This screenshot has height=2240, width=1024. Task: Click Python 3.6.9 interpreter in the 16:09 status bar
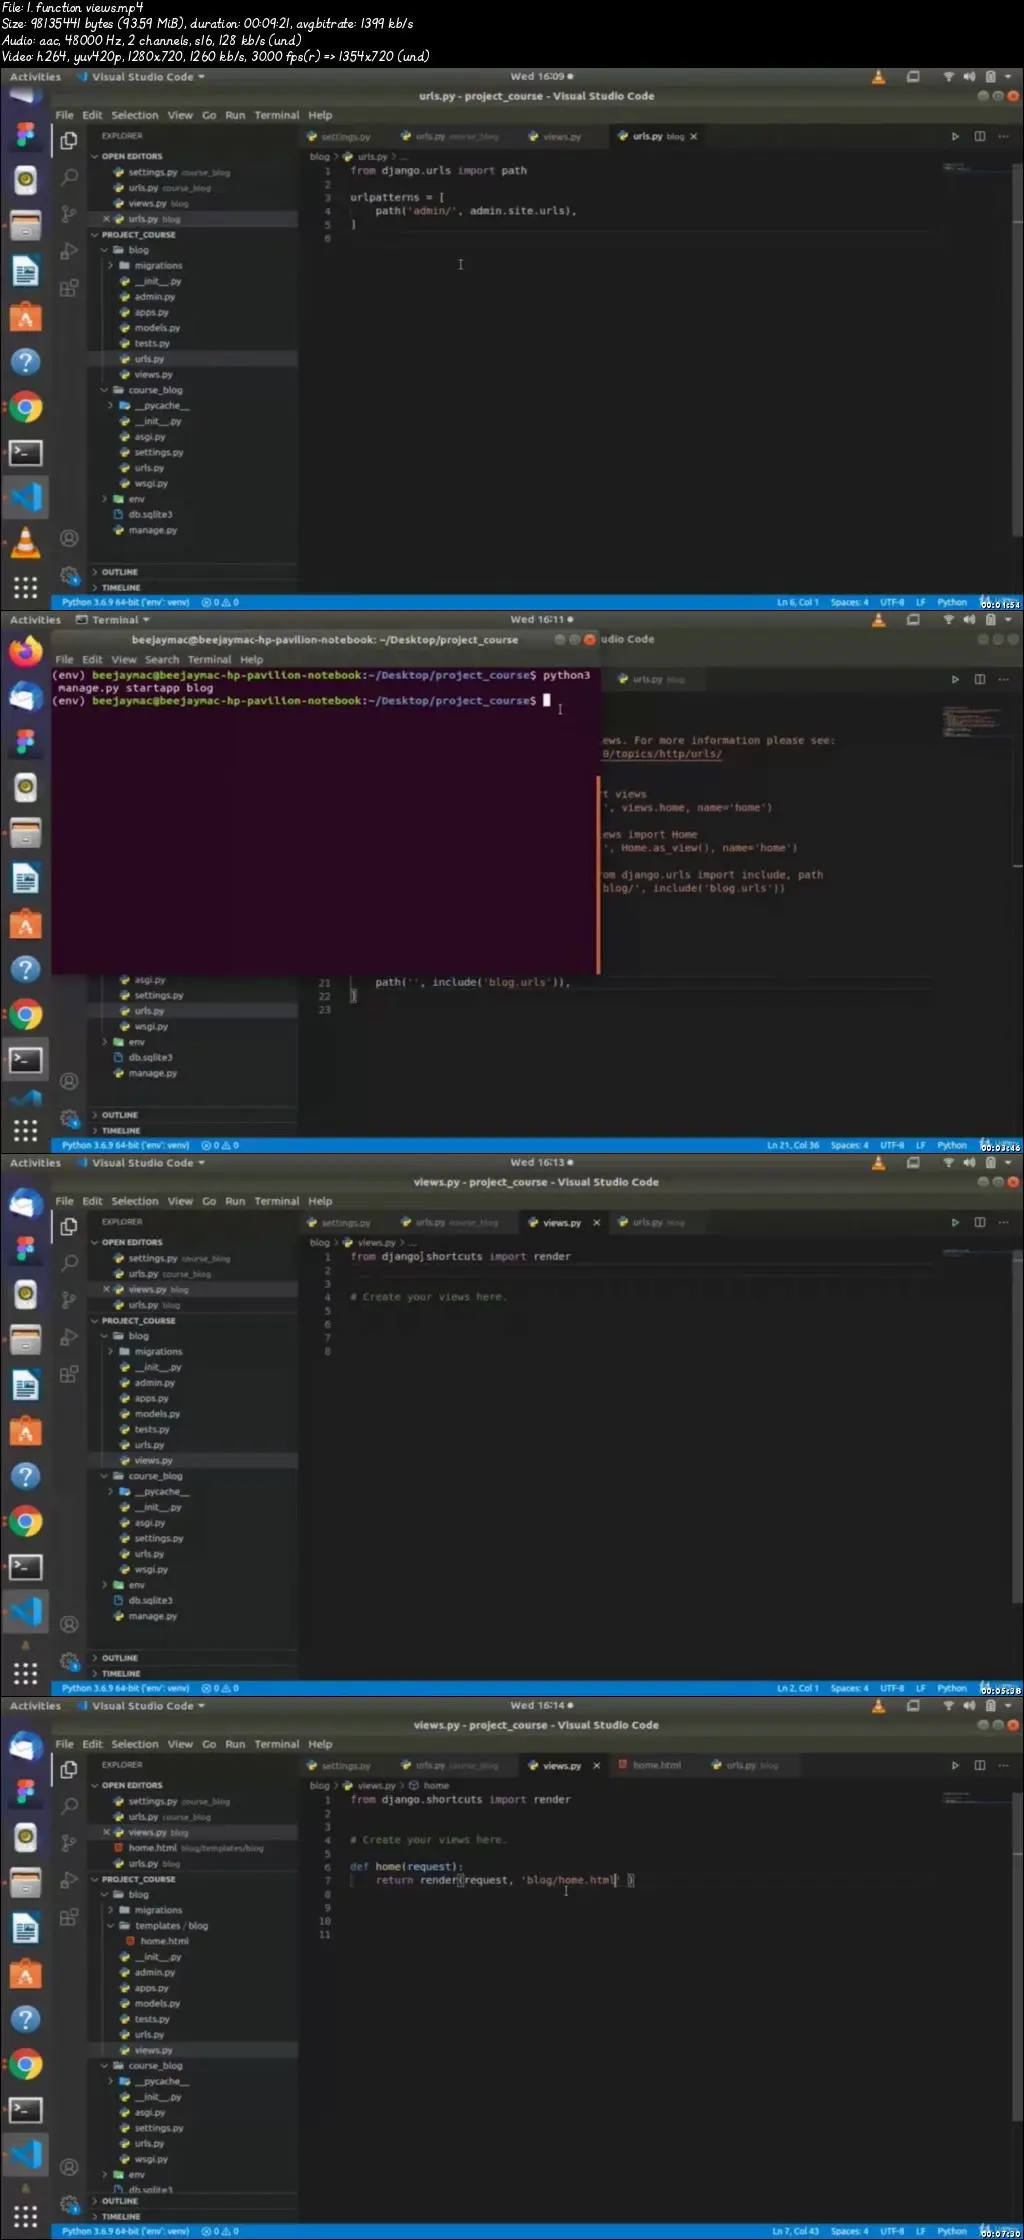tap(125, 603)
